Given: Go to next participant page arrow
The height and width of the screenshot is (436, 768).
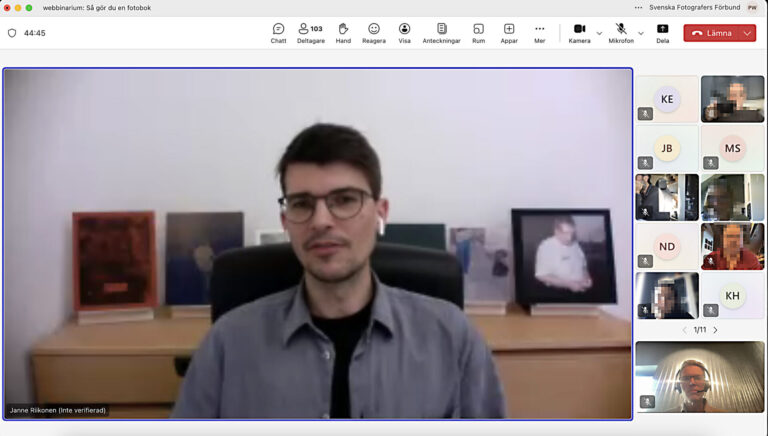Looking at the screenshot, I should 715,330.
